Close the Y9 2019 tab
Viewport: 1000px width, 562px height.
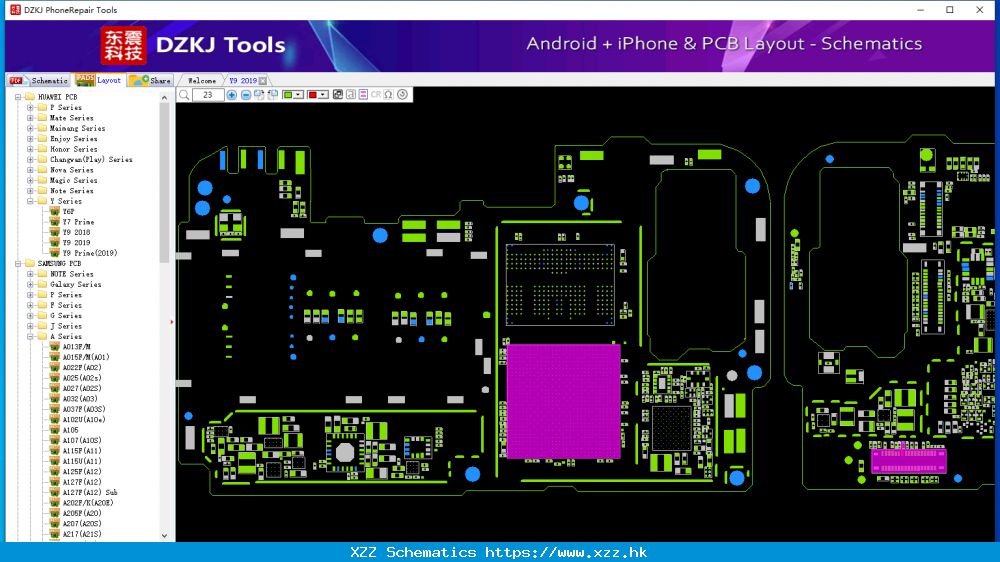pos(263,81)
